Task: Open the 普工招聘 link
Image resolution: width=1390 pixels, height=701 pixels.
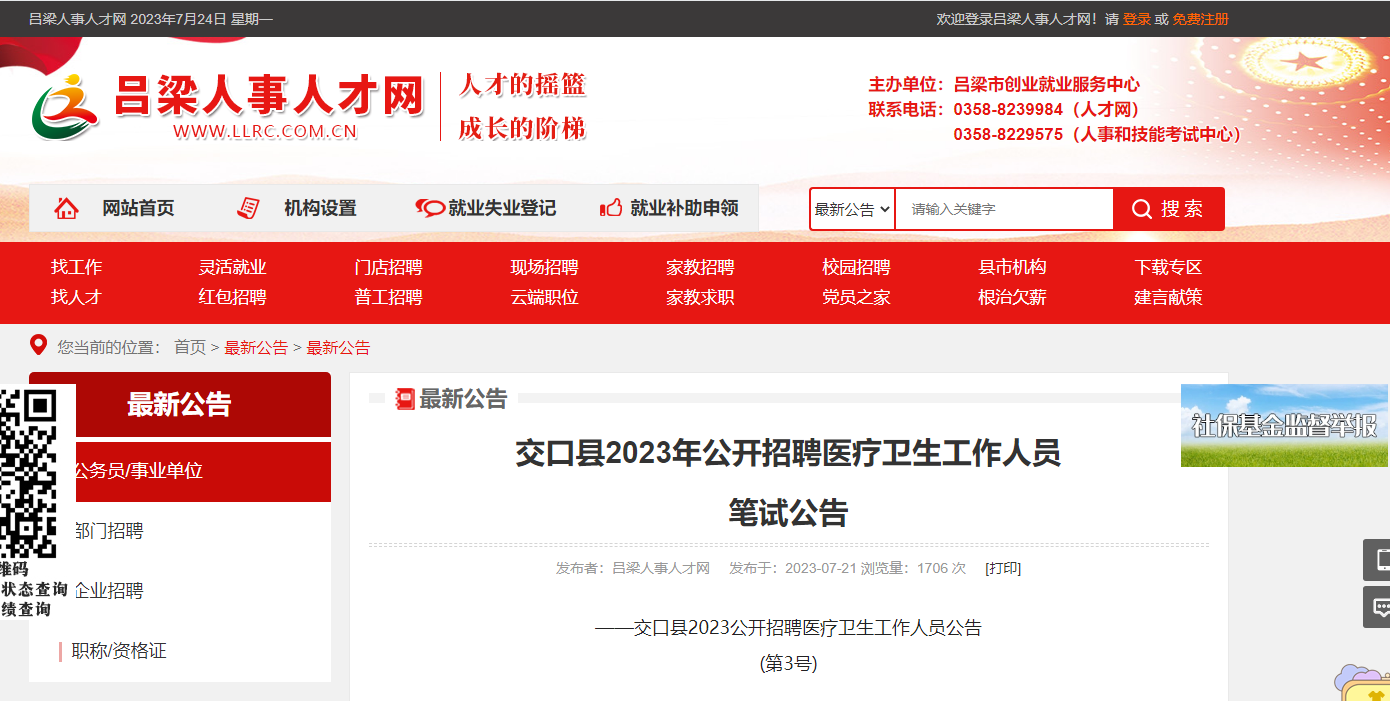Action: [389, 297]
